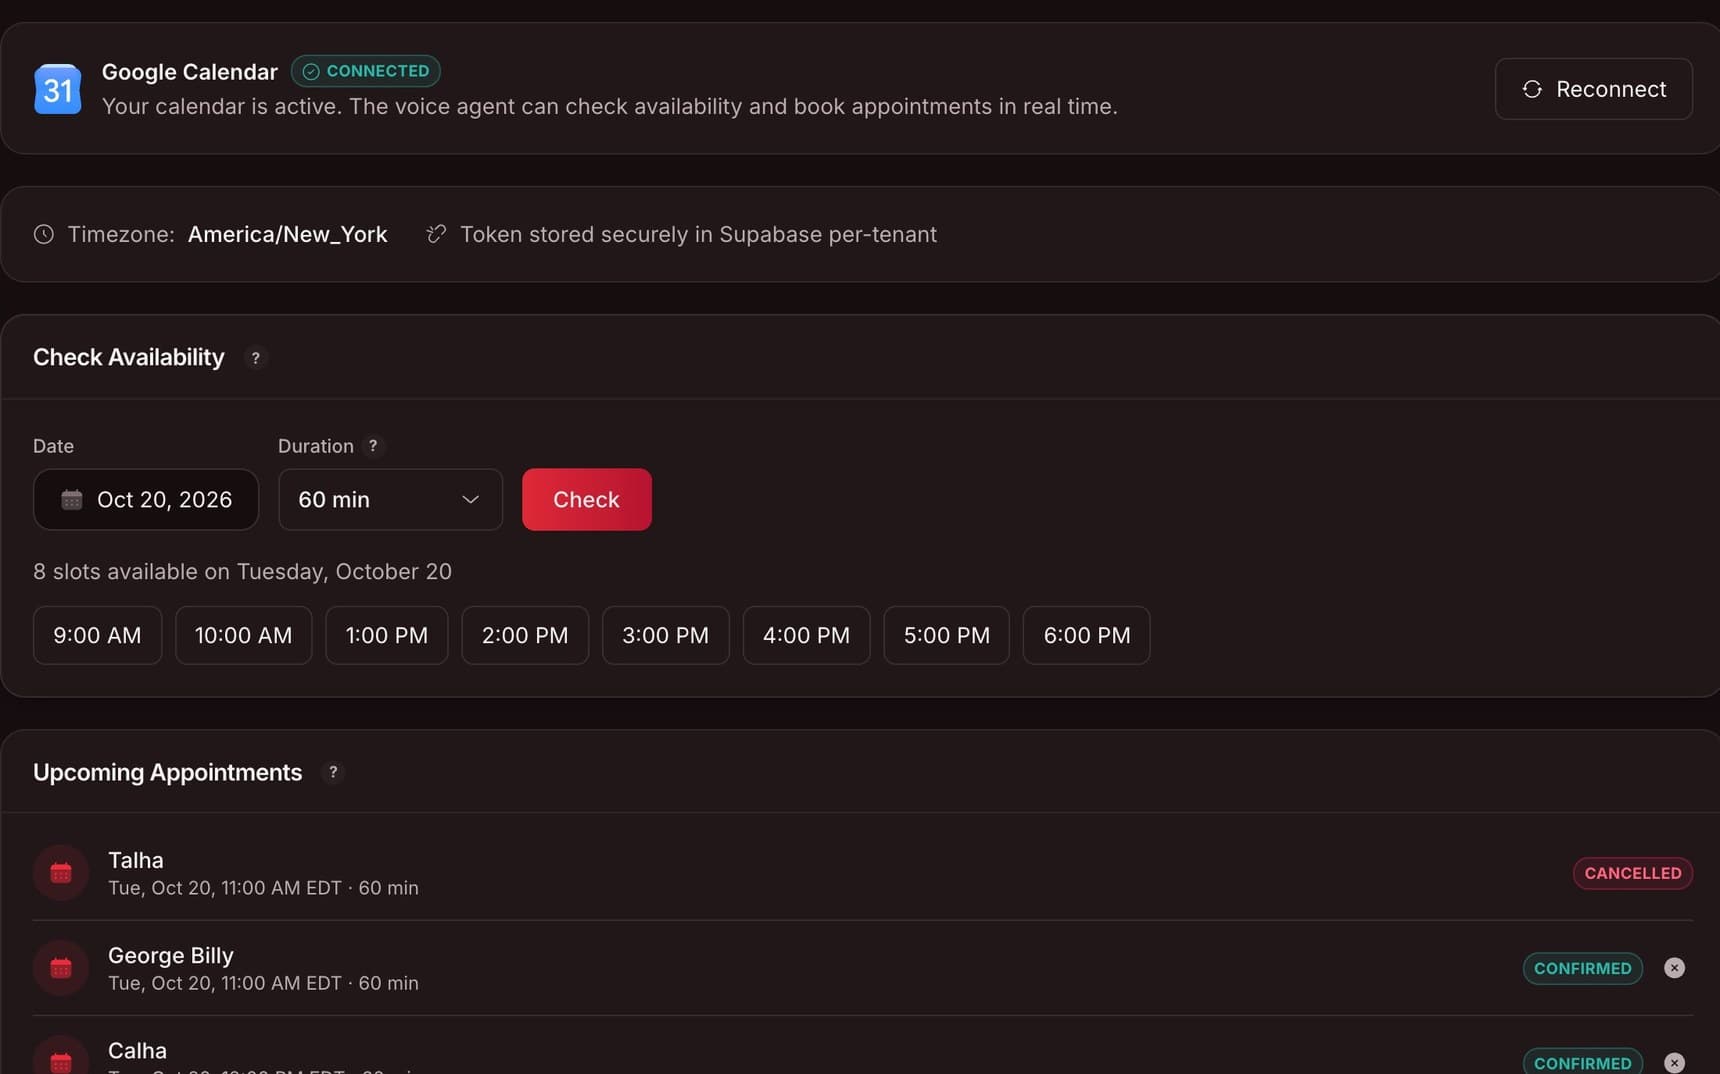Click the Reconnect button
Viewport: 1720px width, 1074px height.
(x=1593, y=89)
